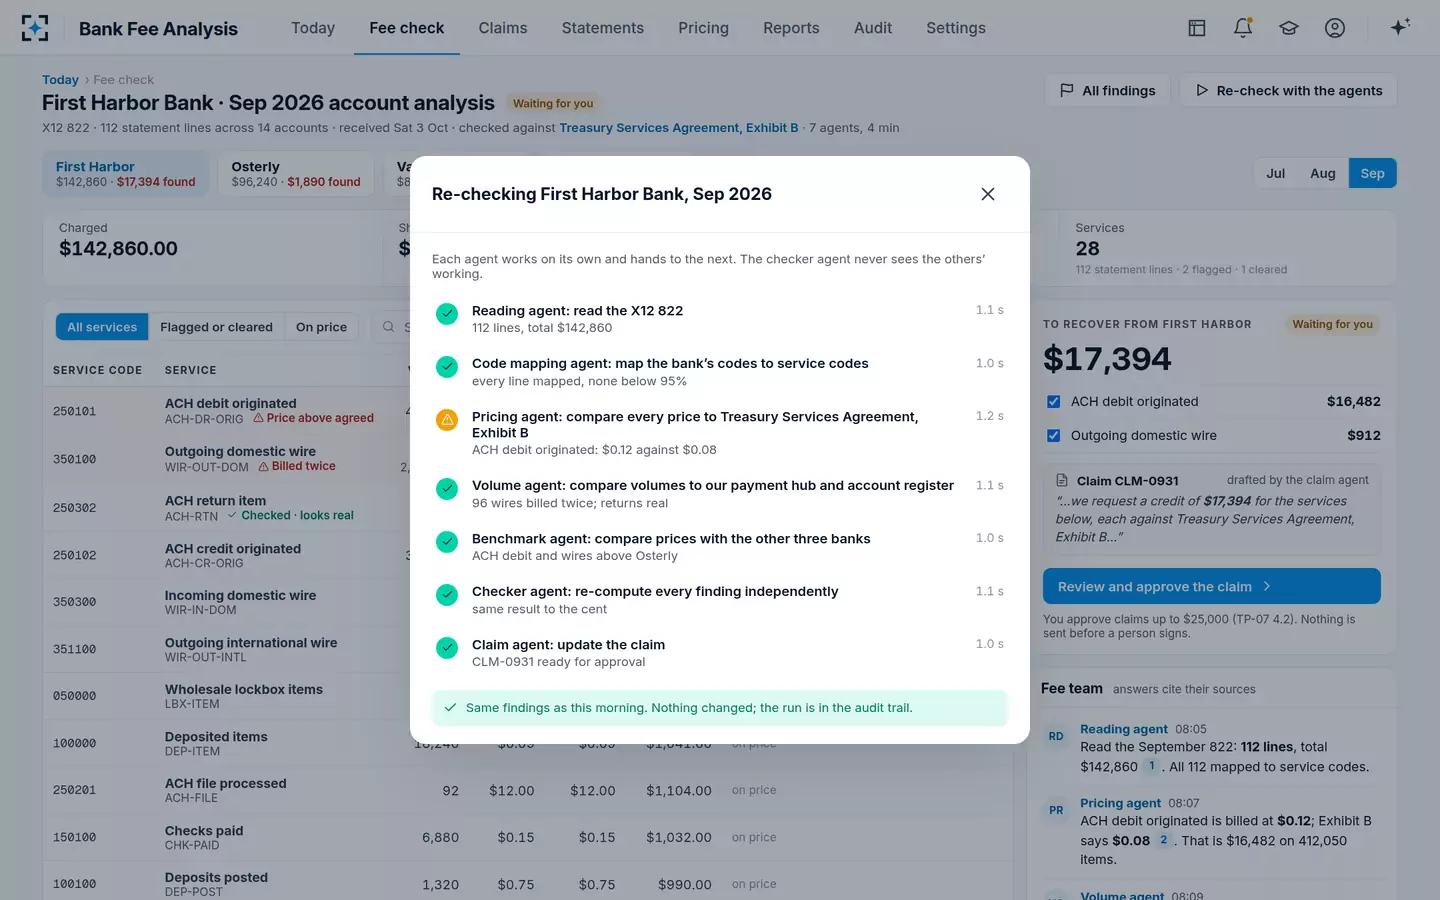Click the 'Waiting for you' badge near title
The height and width of the screenshot is (900, 1440).
tap(553, 103)
